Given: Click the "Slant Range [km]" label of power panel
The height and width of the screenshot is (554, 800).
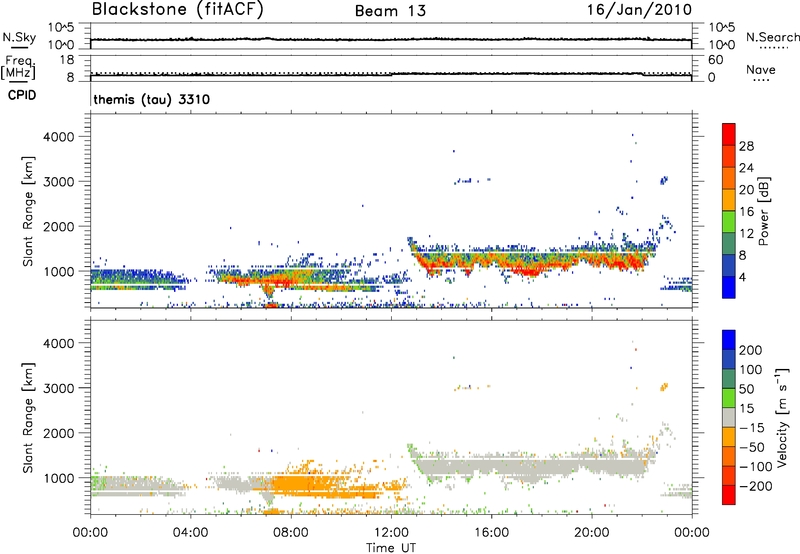Looking at the screenshot, I should point(28,211).
